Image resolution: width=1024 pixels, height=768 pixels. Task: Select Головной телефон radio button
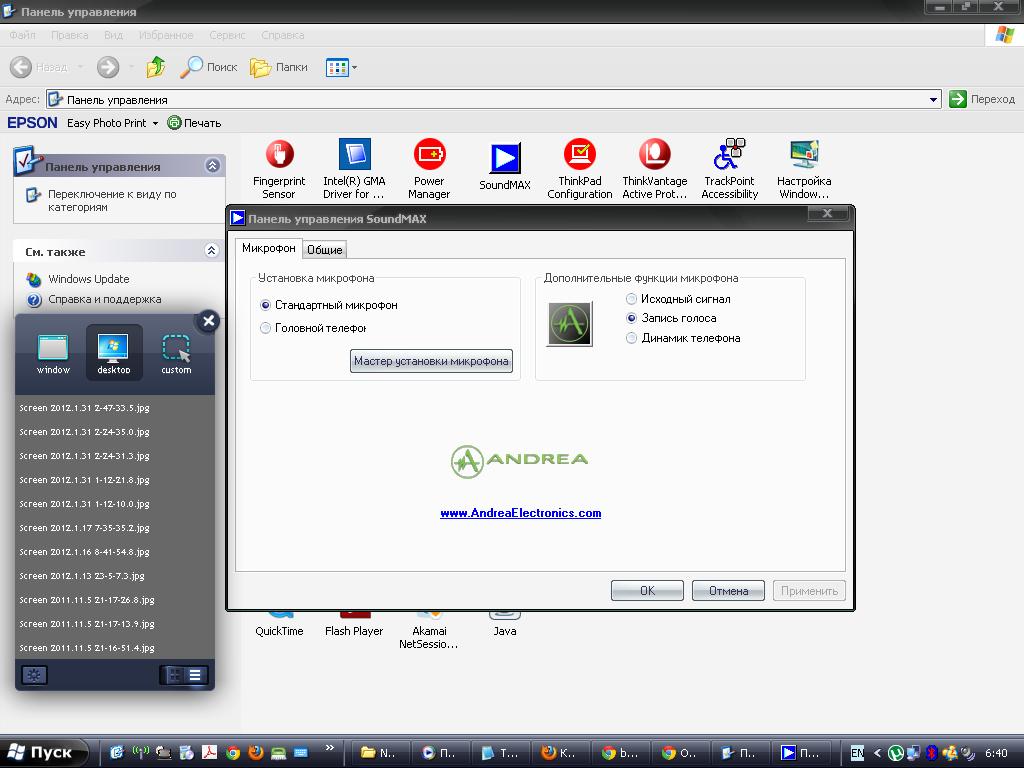pos(265,328)
